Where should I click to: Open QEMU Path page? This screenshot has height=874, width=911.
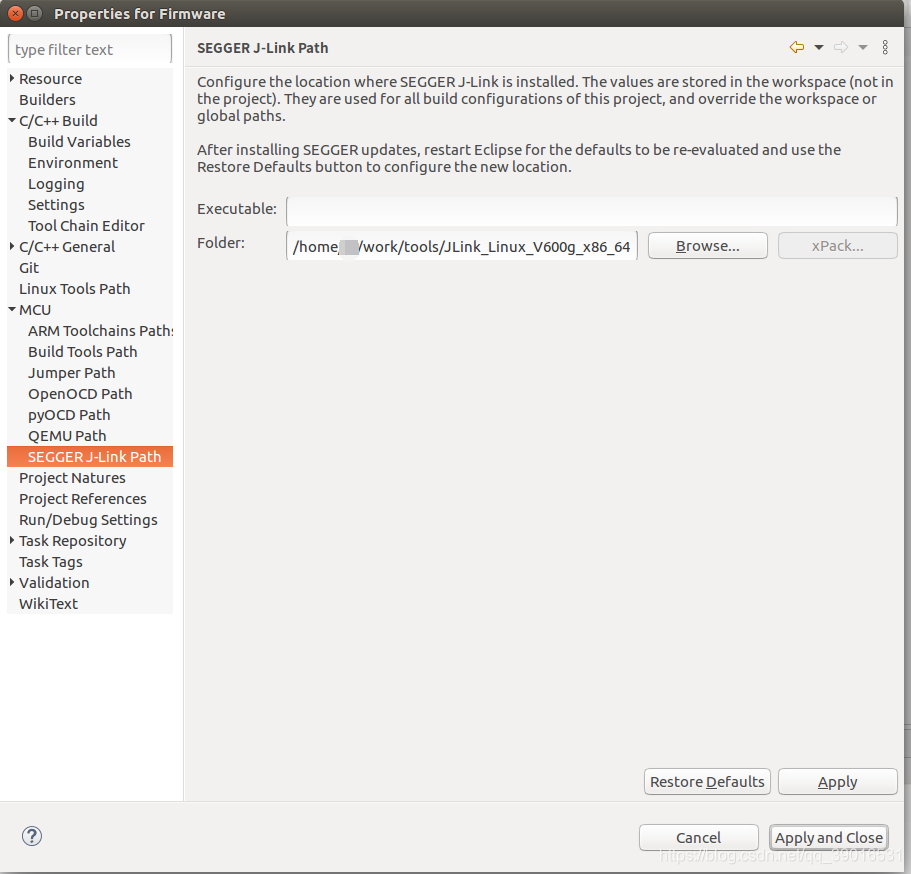(x=67, y=436)
